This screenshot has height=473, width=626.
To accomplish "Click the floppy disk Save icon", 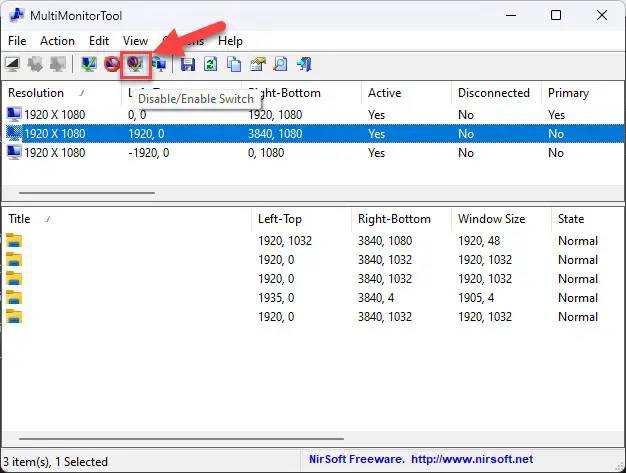I will 188,64.
